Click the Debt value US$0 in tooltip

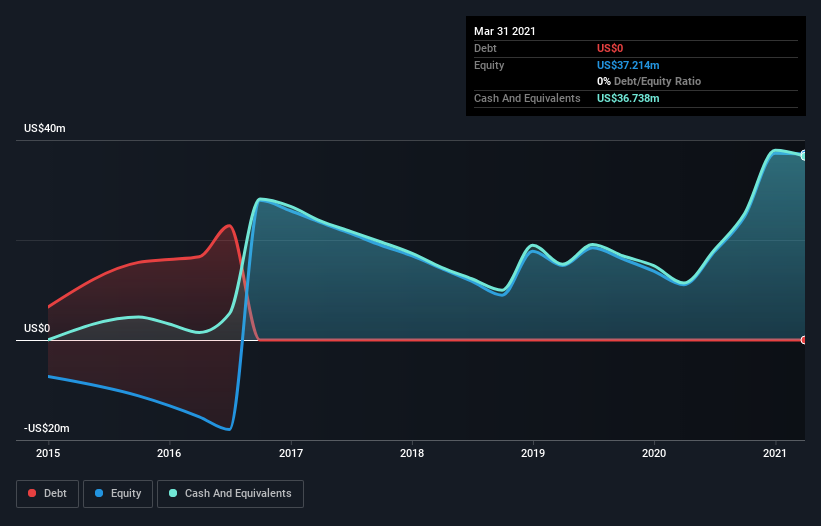point(610,48)
